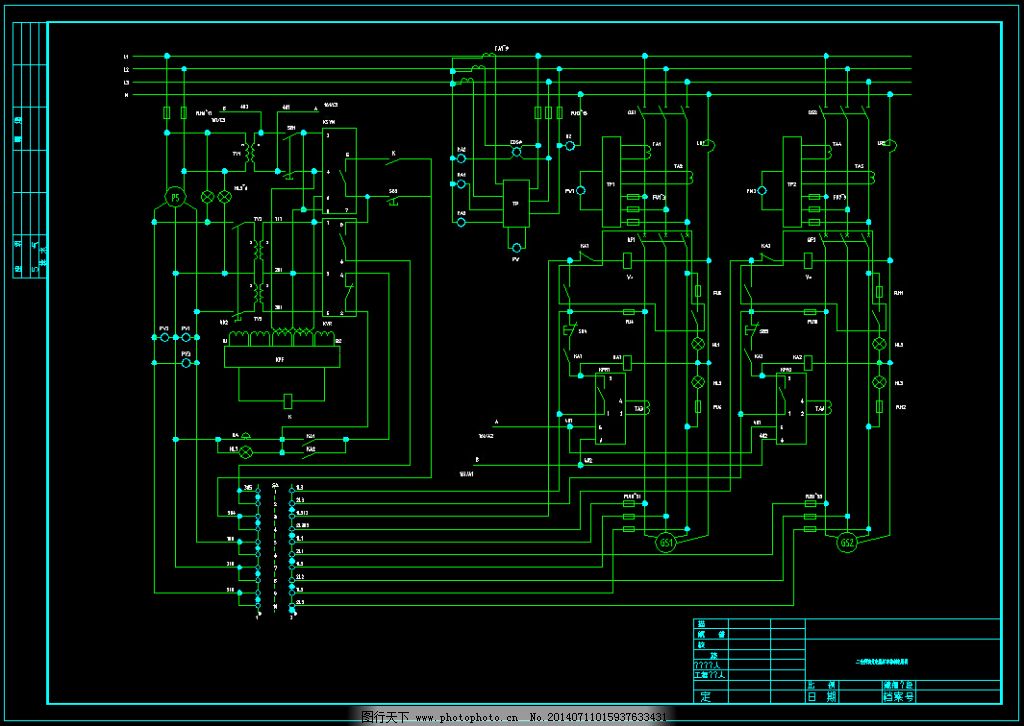Click the SA selector switch label
The image size is (1024, 726).
(275, 487)
